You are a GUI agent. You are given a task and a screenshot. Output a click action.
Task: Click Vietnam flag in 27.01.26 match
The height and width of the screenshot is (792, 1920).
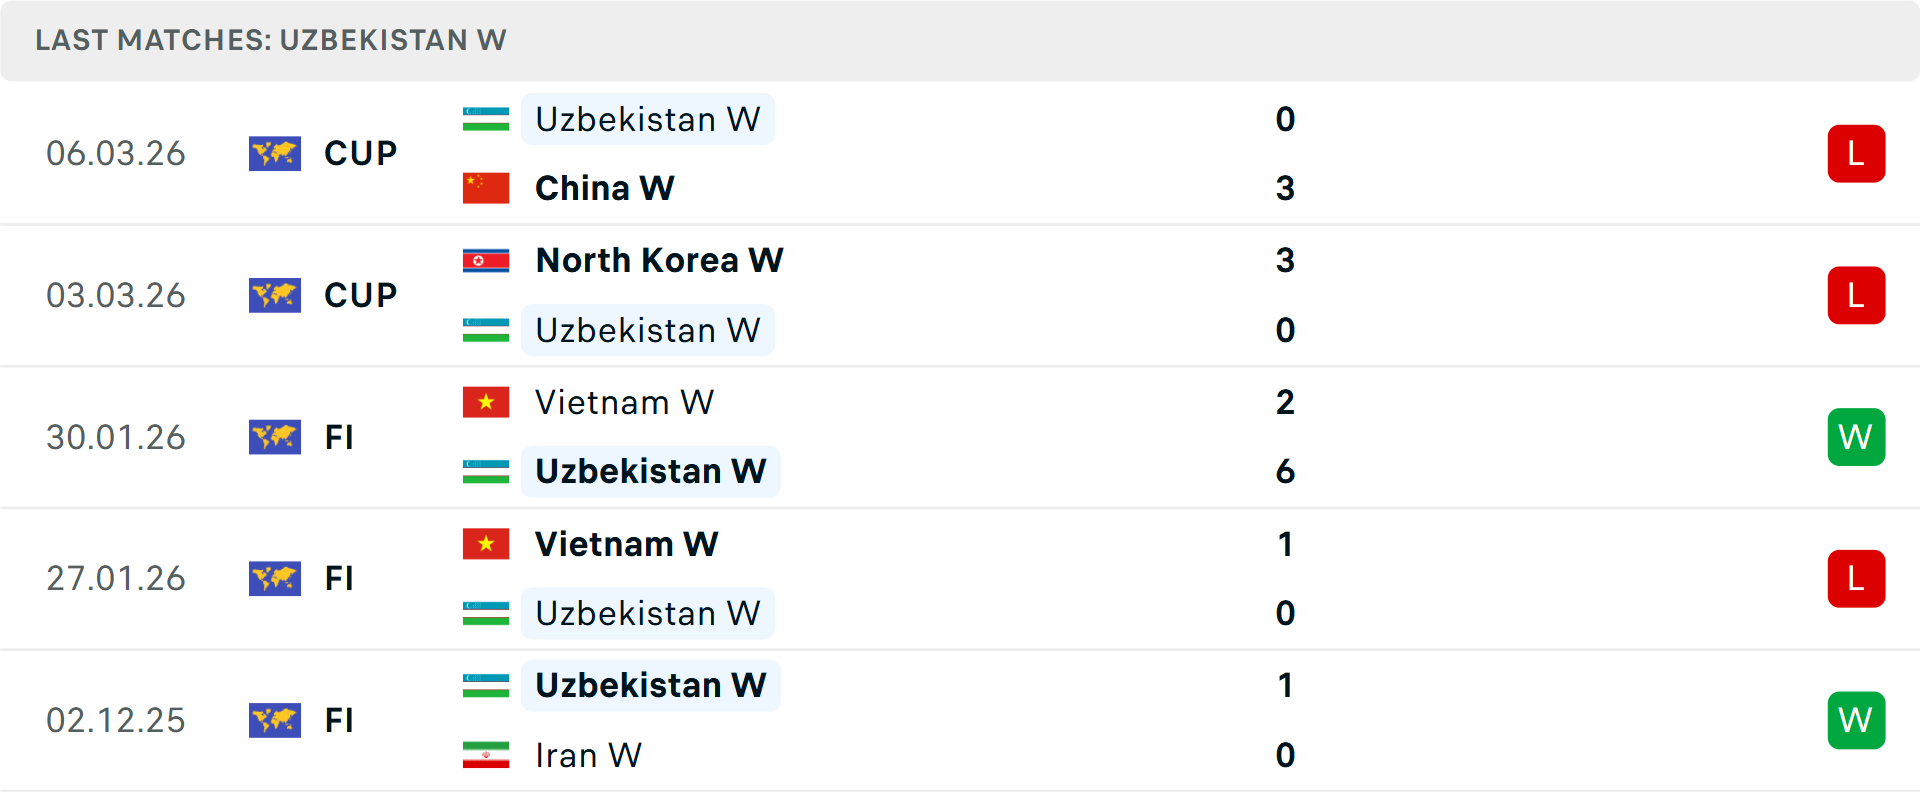point(486,544)
